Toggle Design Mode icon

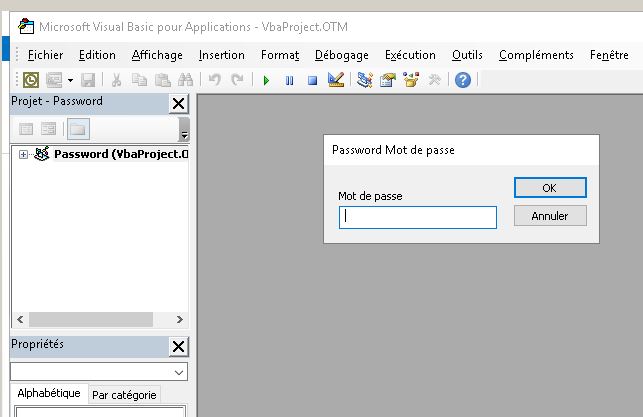336,80
